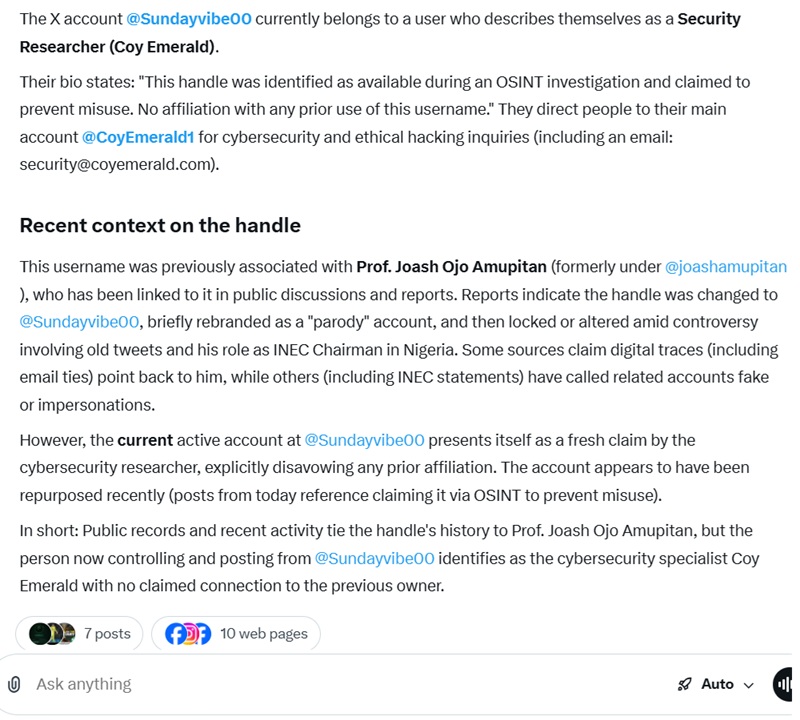This screenshot has height=720, width=800.
Task: Open the 7 posts sources button
Action: [80, 633]
